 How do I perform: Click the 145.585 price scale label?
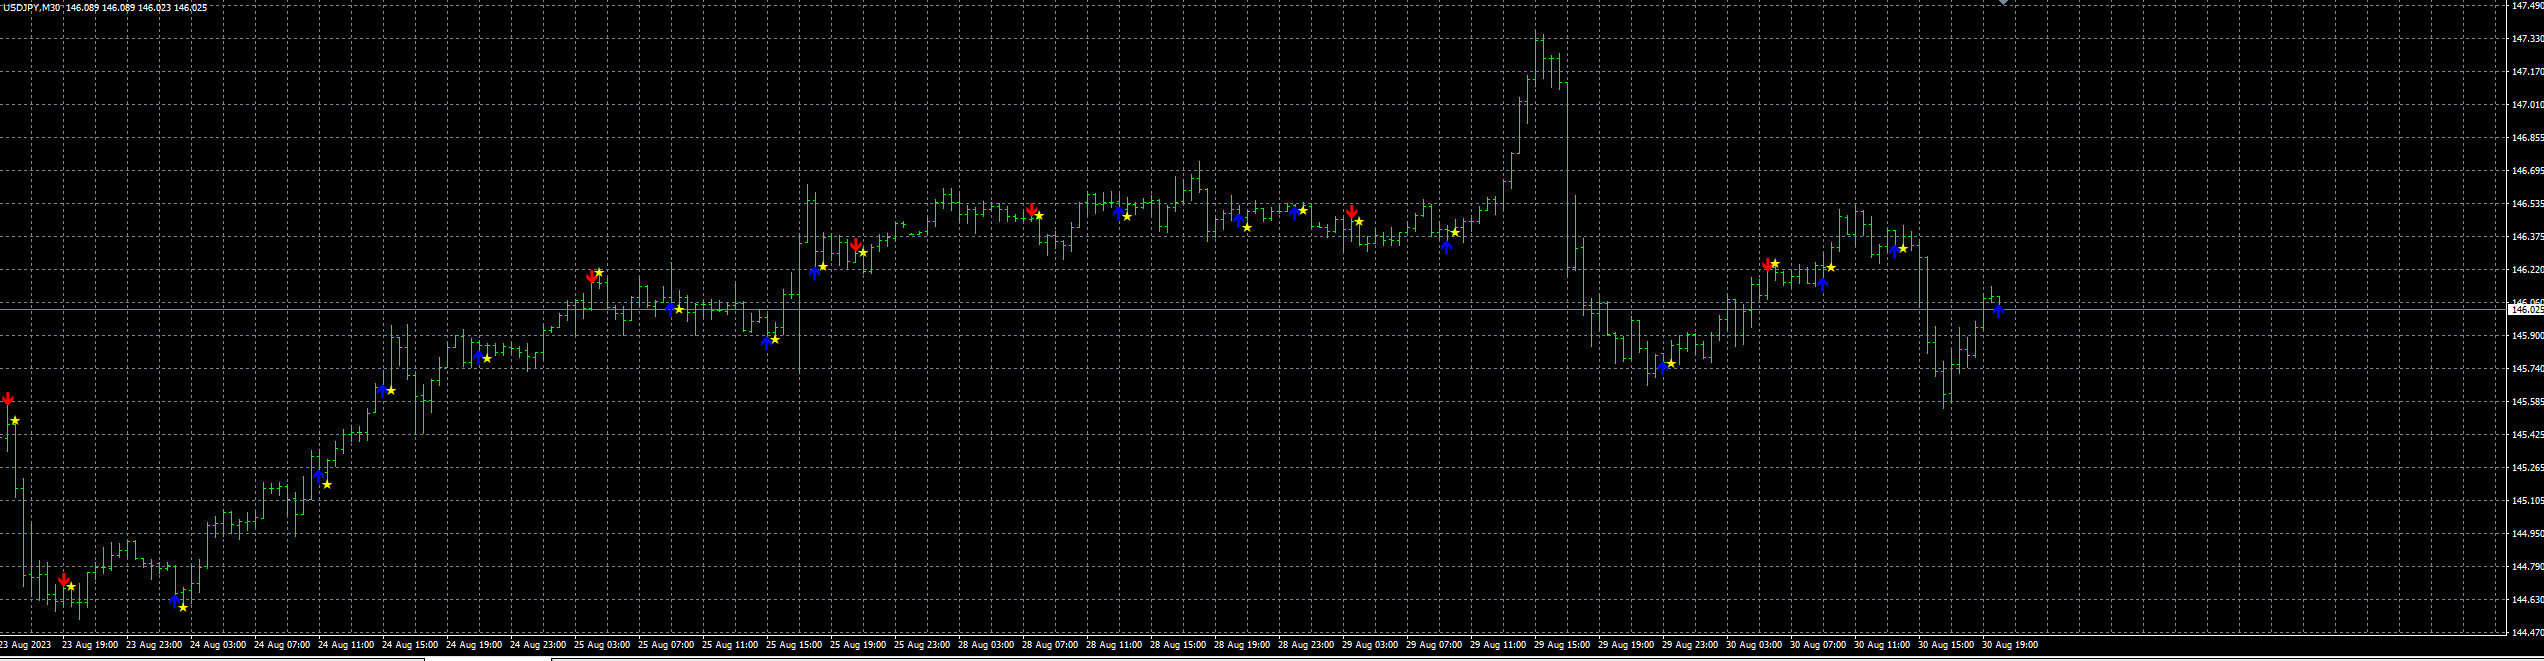[2527, 402]
